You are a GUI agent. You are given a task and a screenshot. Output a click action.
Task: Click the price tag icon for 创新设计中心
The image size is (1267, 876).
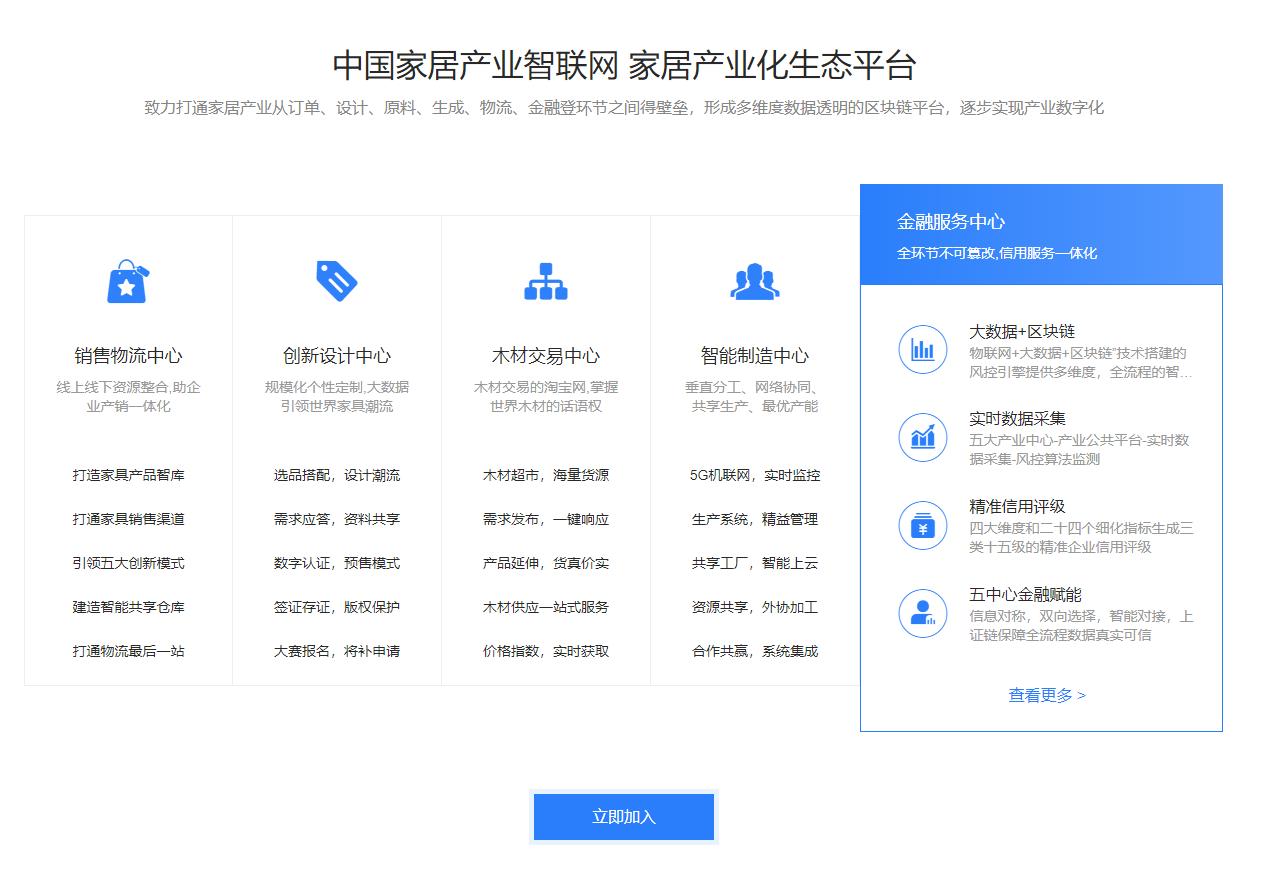336,282
